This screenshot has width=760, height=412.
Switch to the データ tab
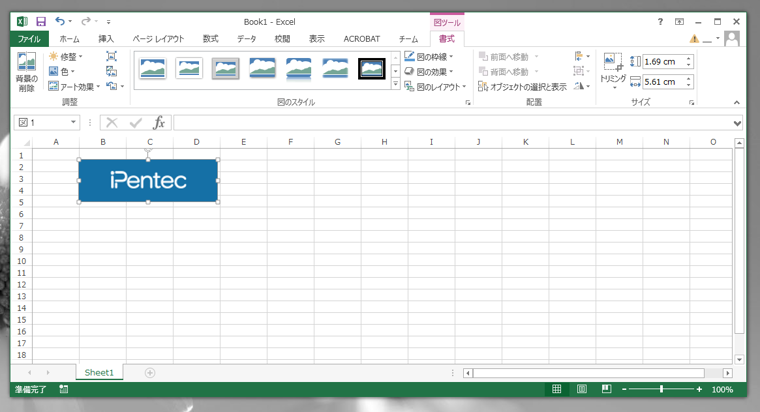(x=247, y=39)
